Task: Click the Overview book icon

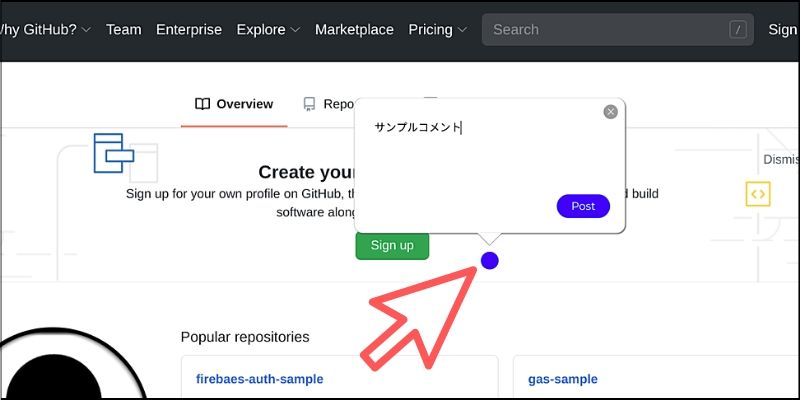Action: (x=203, y=104)
